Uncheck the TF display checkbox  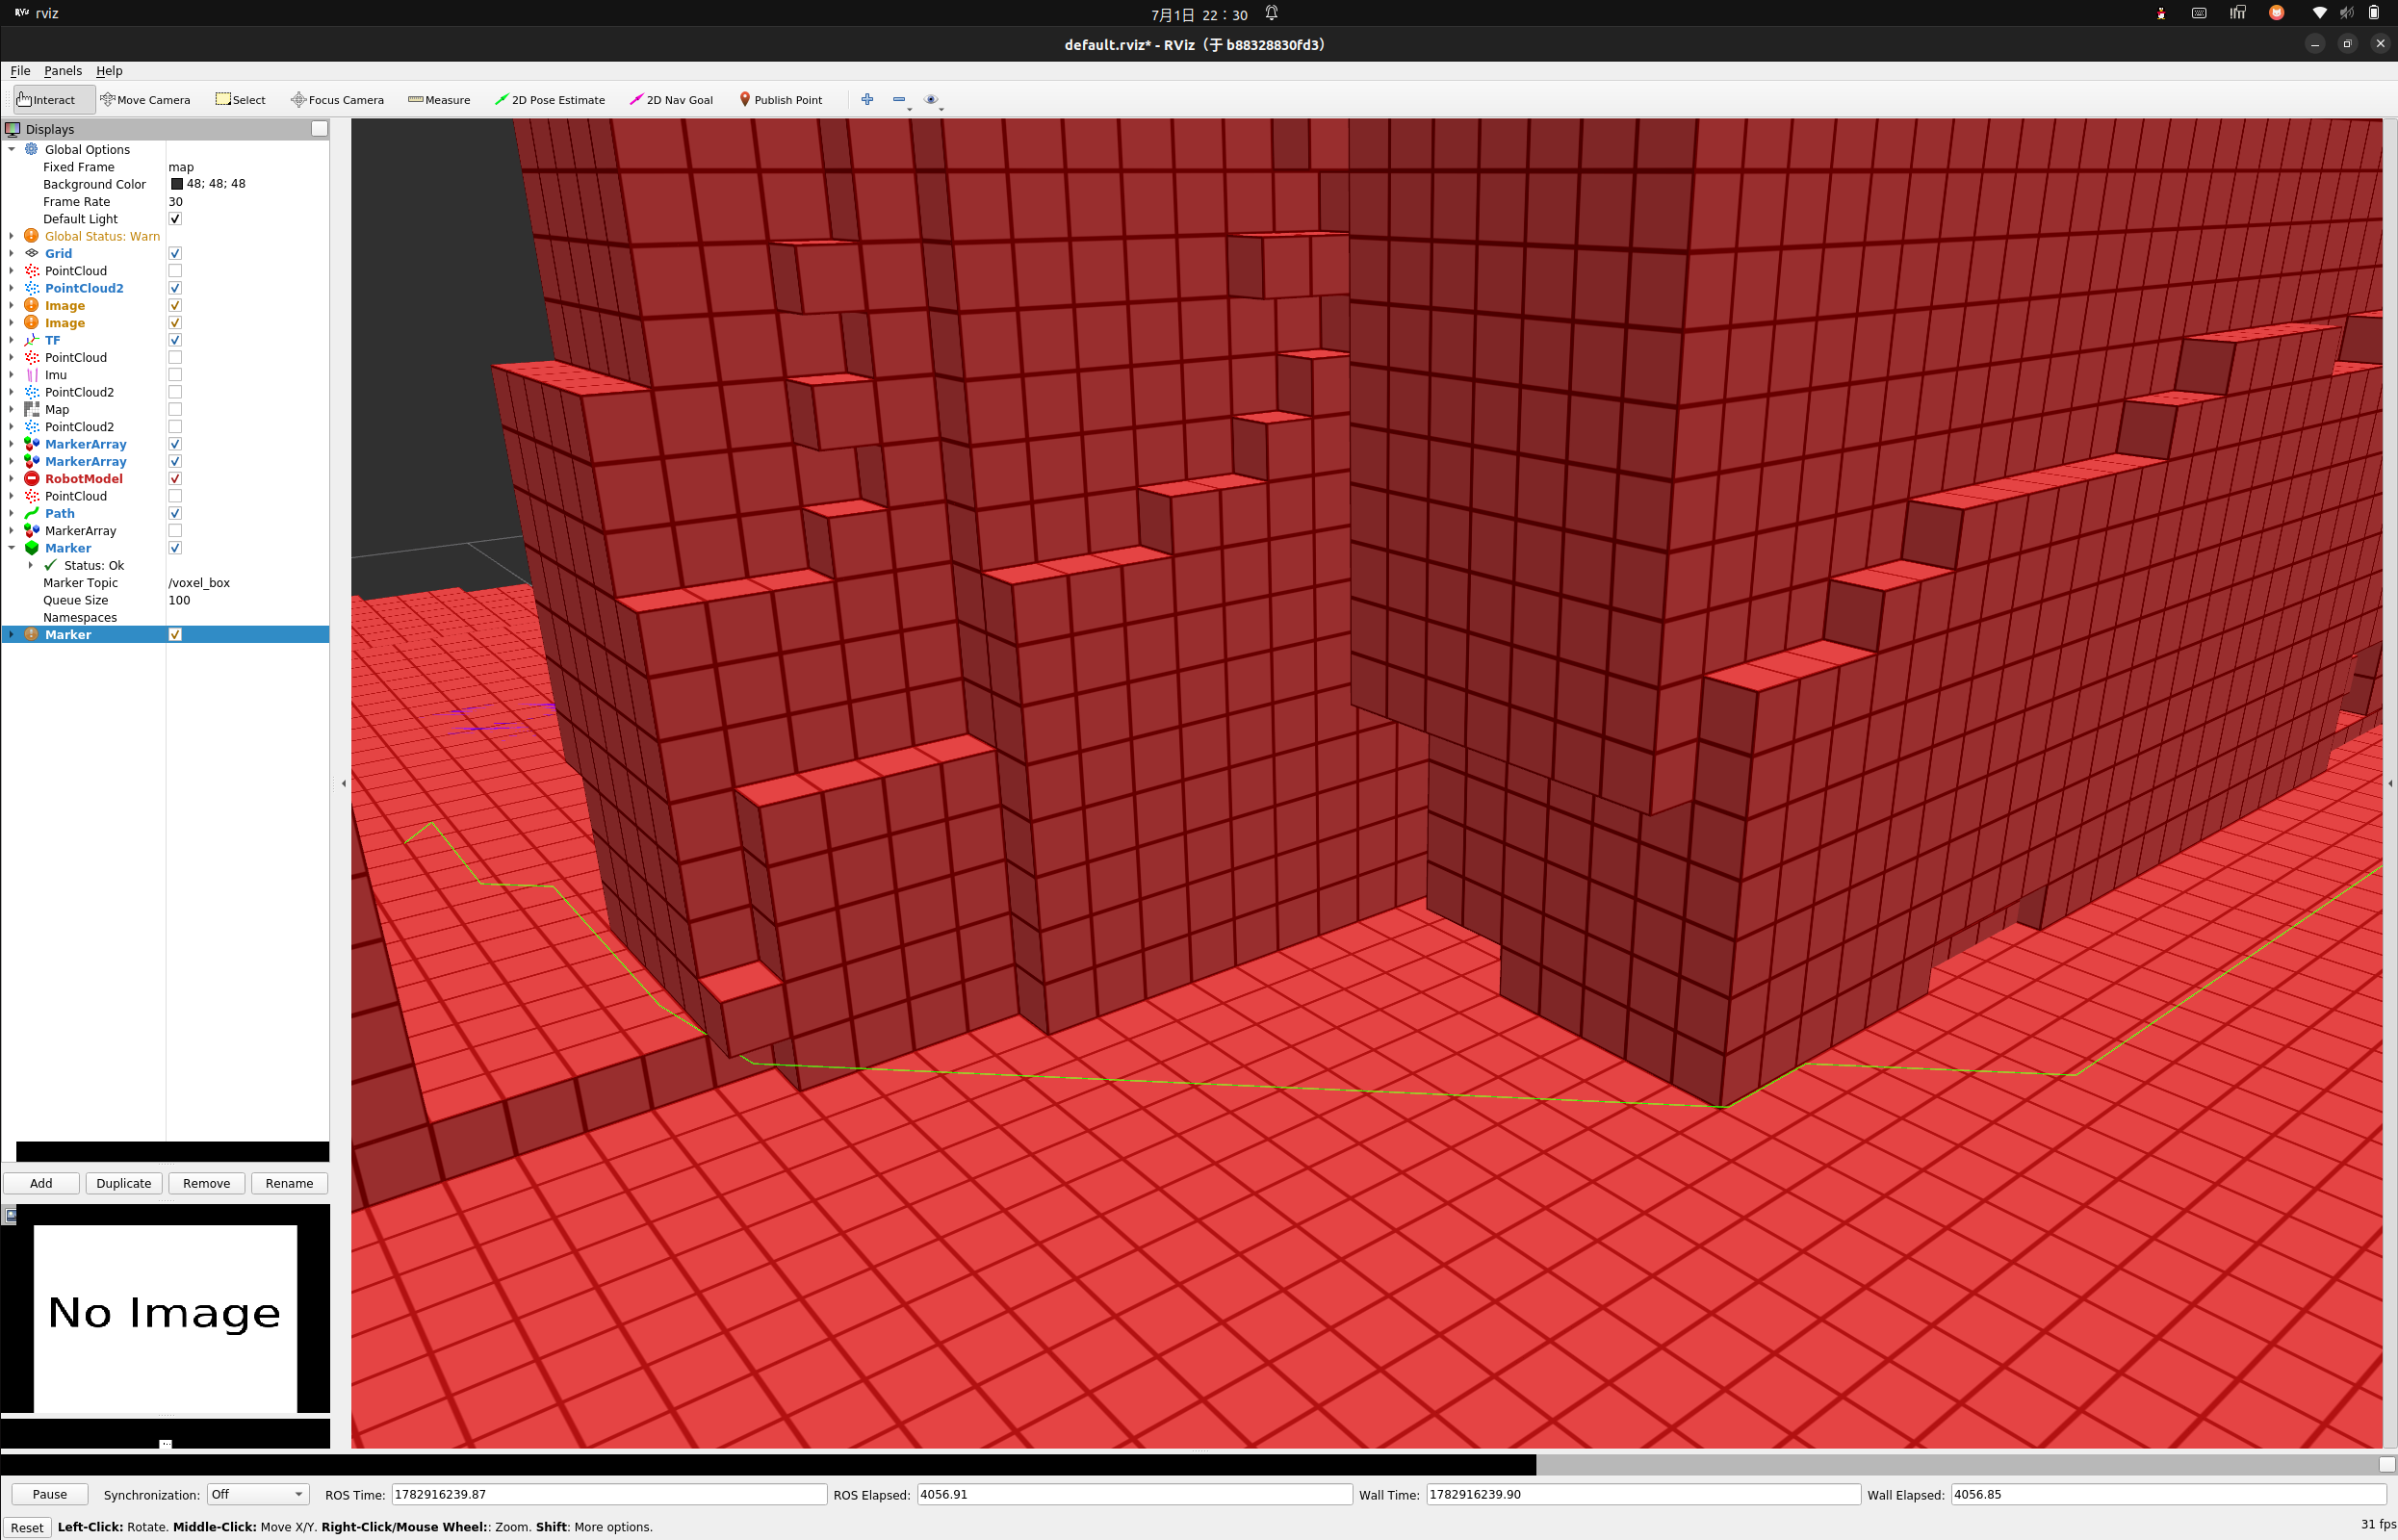tap(175, 340)
